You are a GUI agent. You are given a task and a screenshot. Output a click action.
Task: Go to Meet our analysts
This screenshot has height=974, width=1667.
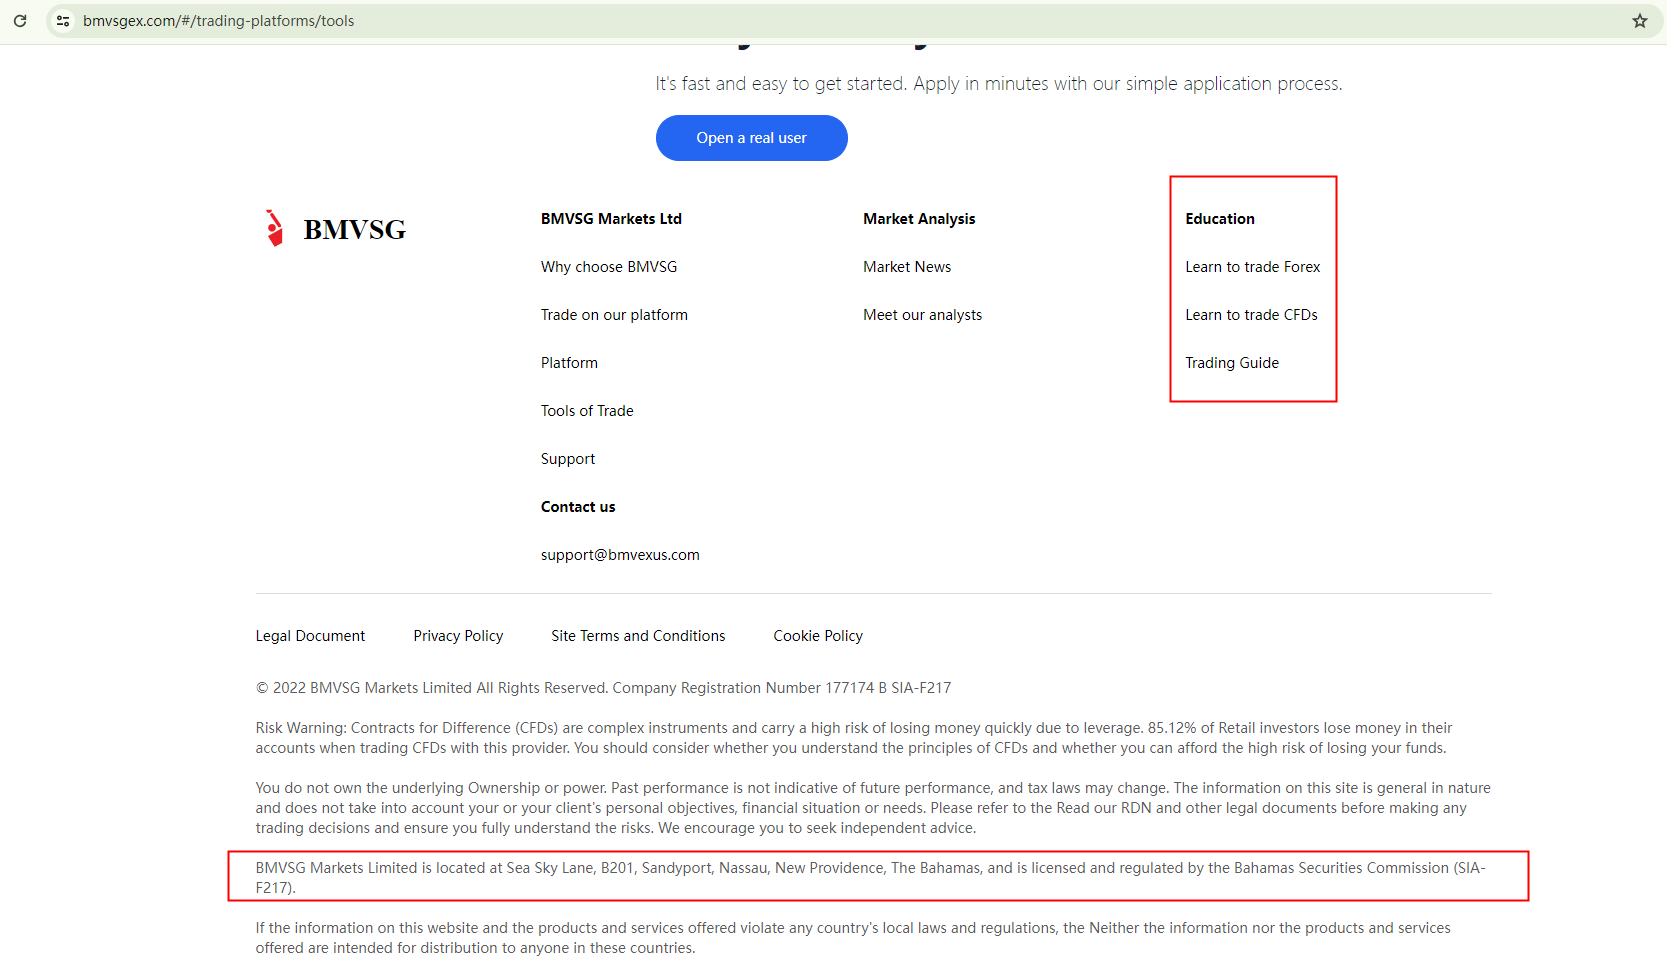point(922,315)
